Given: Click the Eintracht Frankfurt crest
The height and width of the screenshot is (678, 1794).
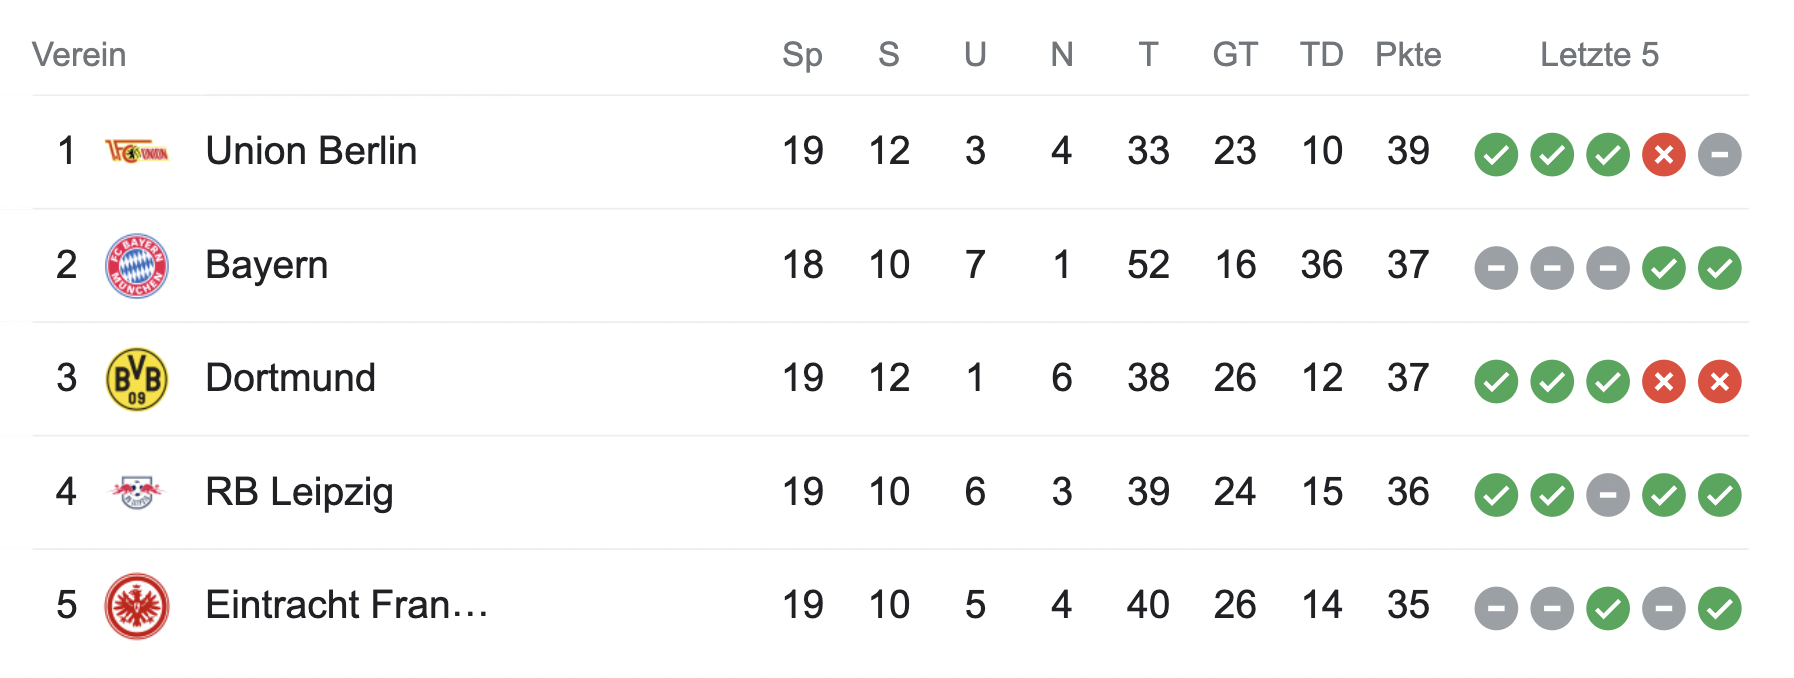Looking at the screenshot, I should click(137, 606).
